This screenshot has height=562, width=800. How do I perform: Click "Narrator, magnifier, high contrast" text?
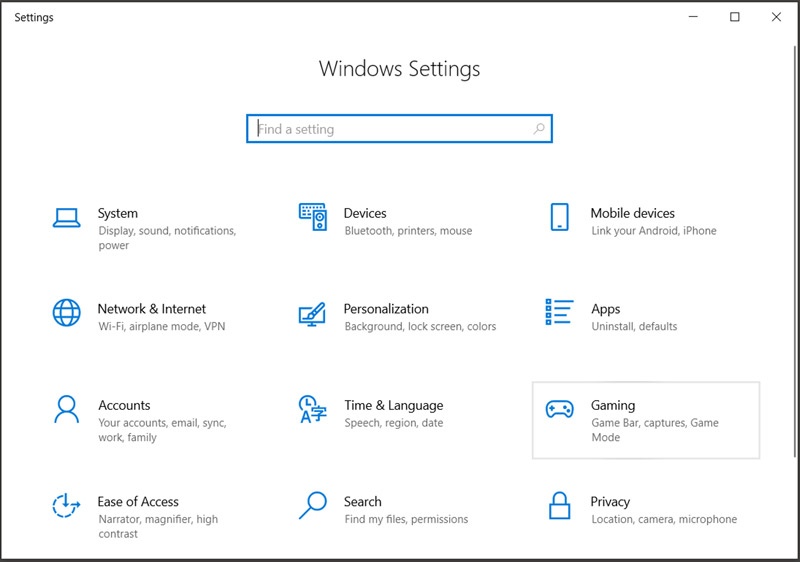point(158,526)
